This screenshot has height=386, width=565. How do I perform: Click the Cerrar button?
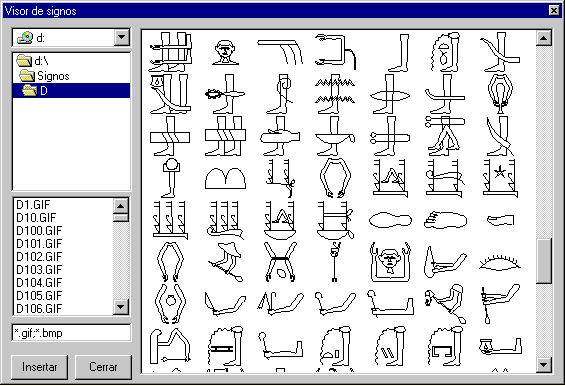103,367
